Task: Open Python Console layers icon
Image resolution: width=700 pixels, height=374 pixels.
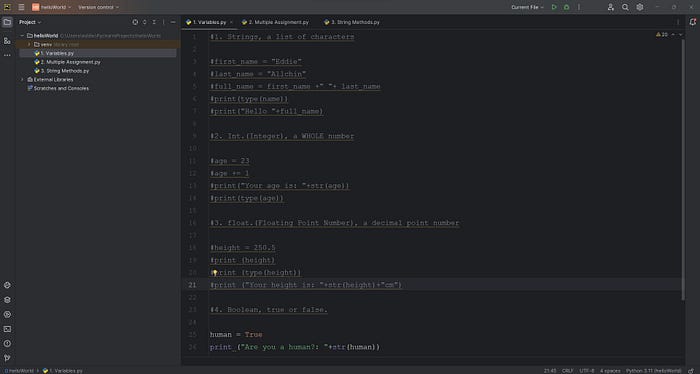Action: pos(7,300)
